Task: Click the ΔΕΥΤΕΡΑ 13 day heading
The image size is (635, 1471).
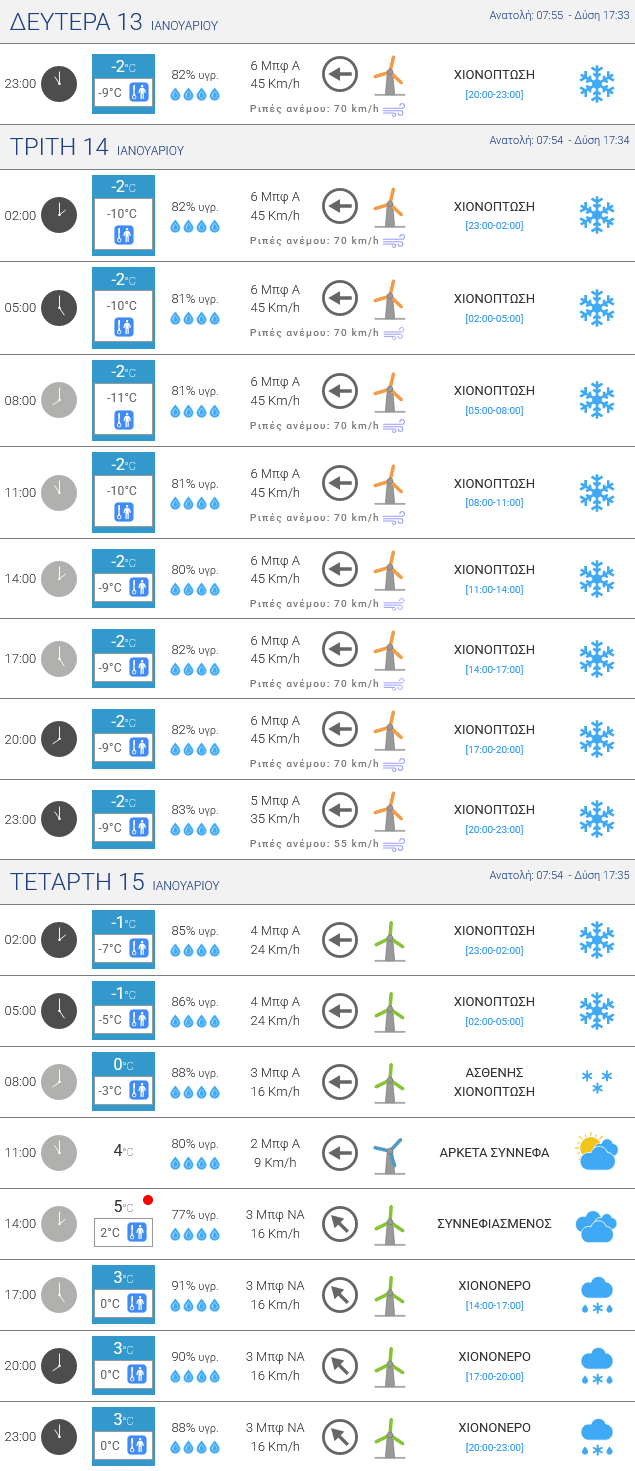Action: click(x=113, y=22)
